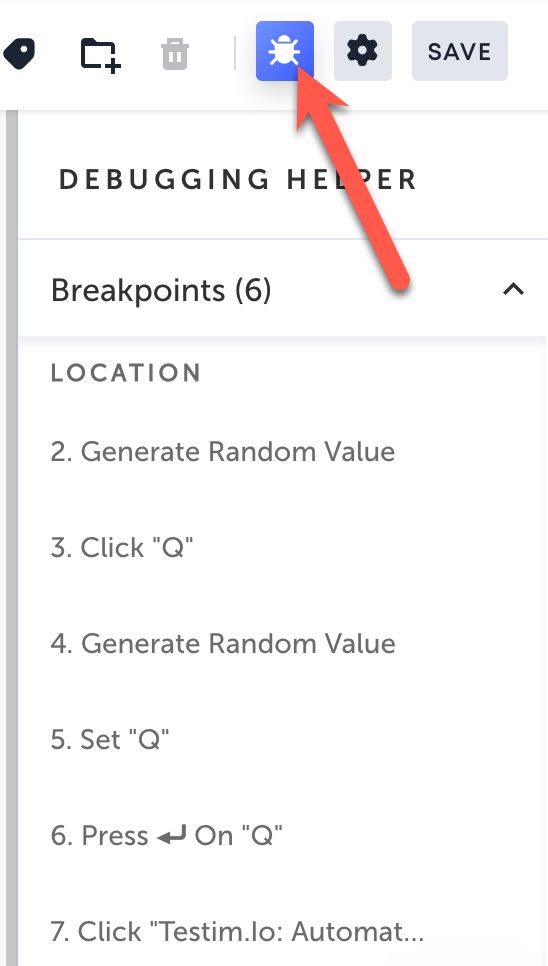The width and height of the screenshot is (548, 966).
Task: Click the tag label icon
Action: 18,54
